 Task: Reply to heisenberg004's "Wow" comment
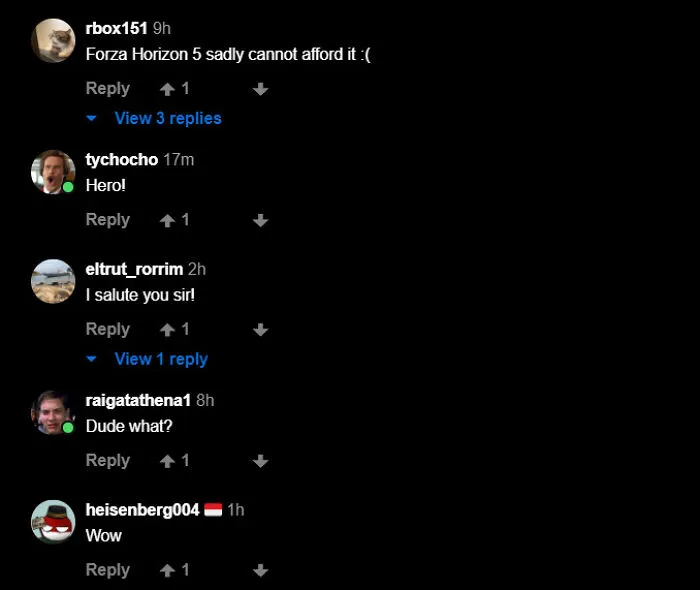[x=108, y=570]
